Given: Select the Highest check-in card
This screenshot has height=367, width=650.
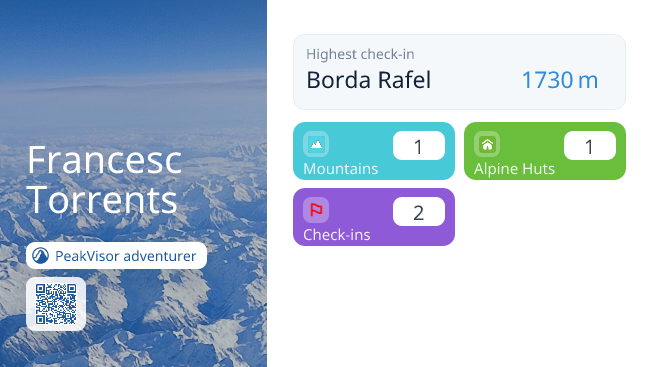Looking at the screenshot, I should (x=459, y=72).
